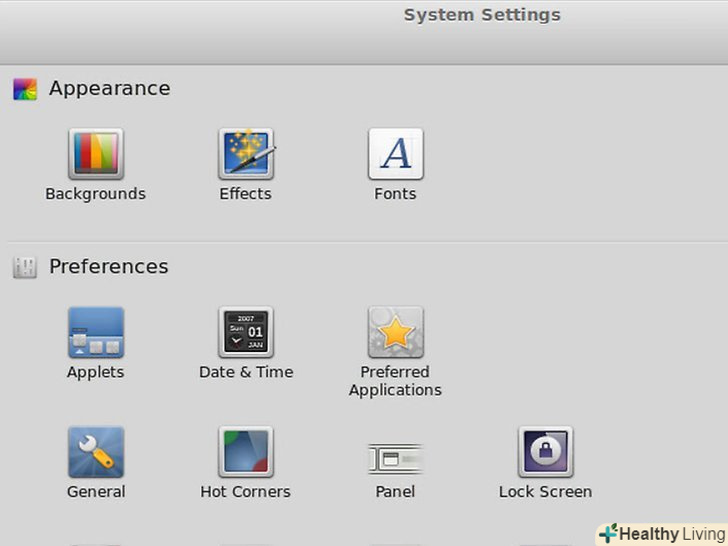Click the Healthy Living watermark logo
Viewport: 728px width, 546px height.
662,533
